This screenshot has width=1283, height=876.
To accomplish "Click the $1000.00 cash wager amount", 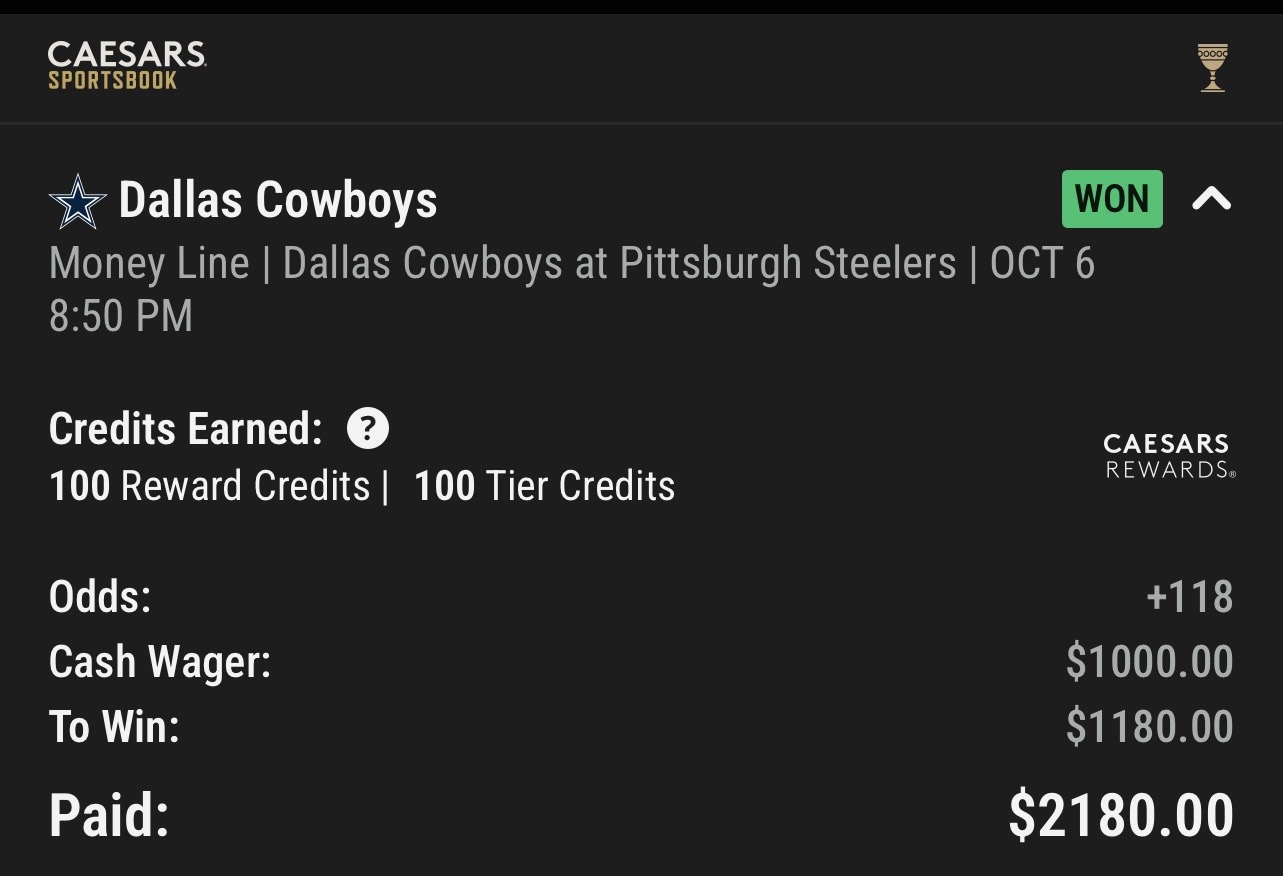I will coord(1149,662).
